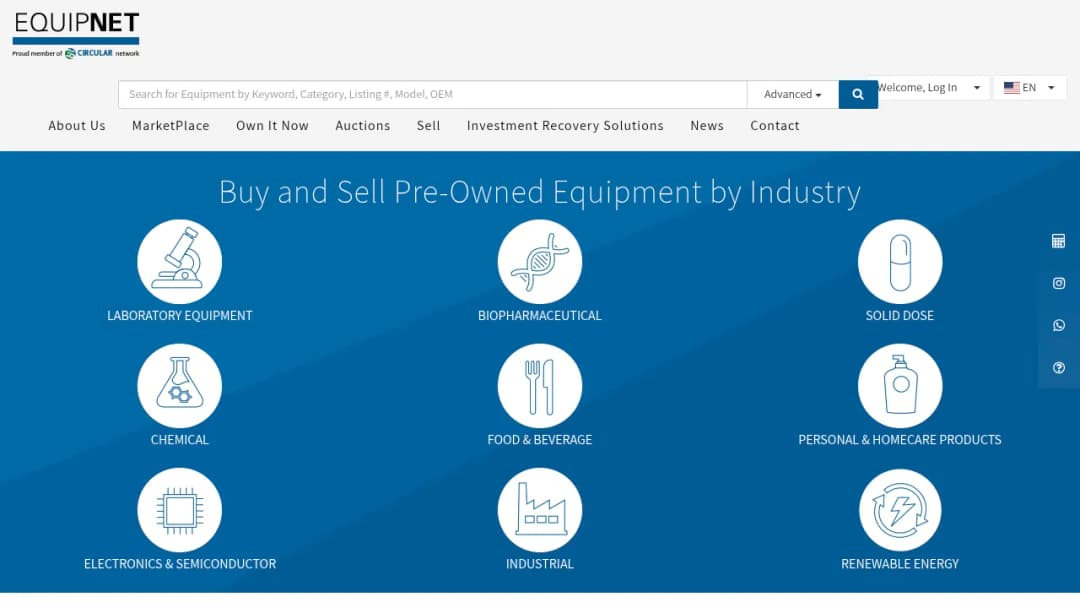Click the Buy and Sell Pre-Owned Equipment heading
This screenshot has width=1080, height=608.
540,192
